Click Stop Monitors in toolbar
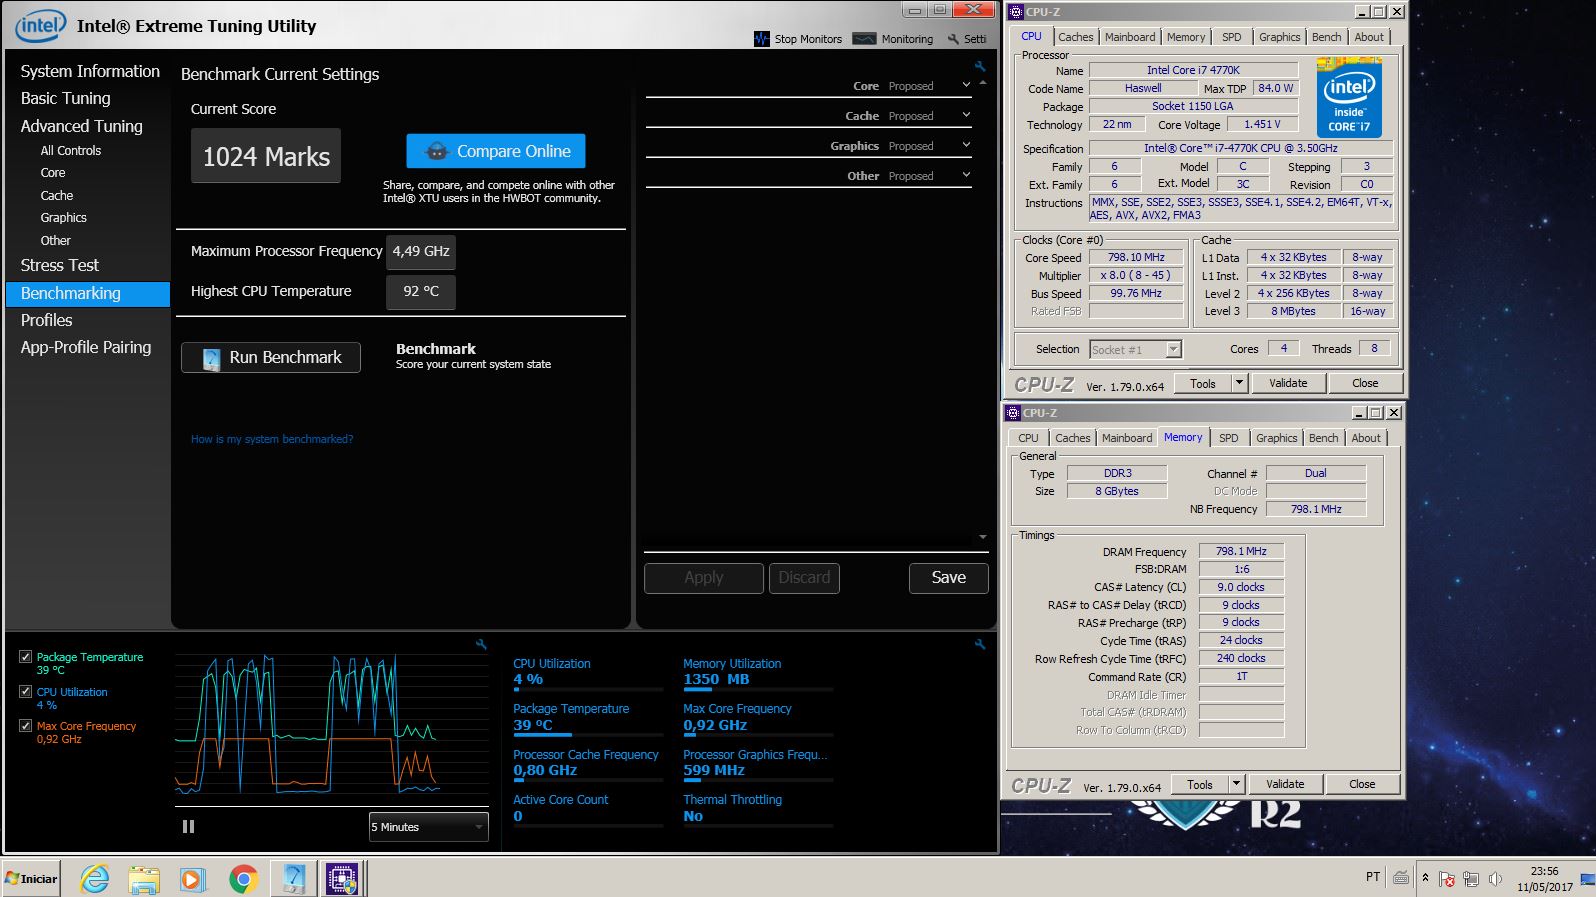 pyautogui.click(x=798, y=39)
